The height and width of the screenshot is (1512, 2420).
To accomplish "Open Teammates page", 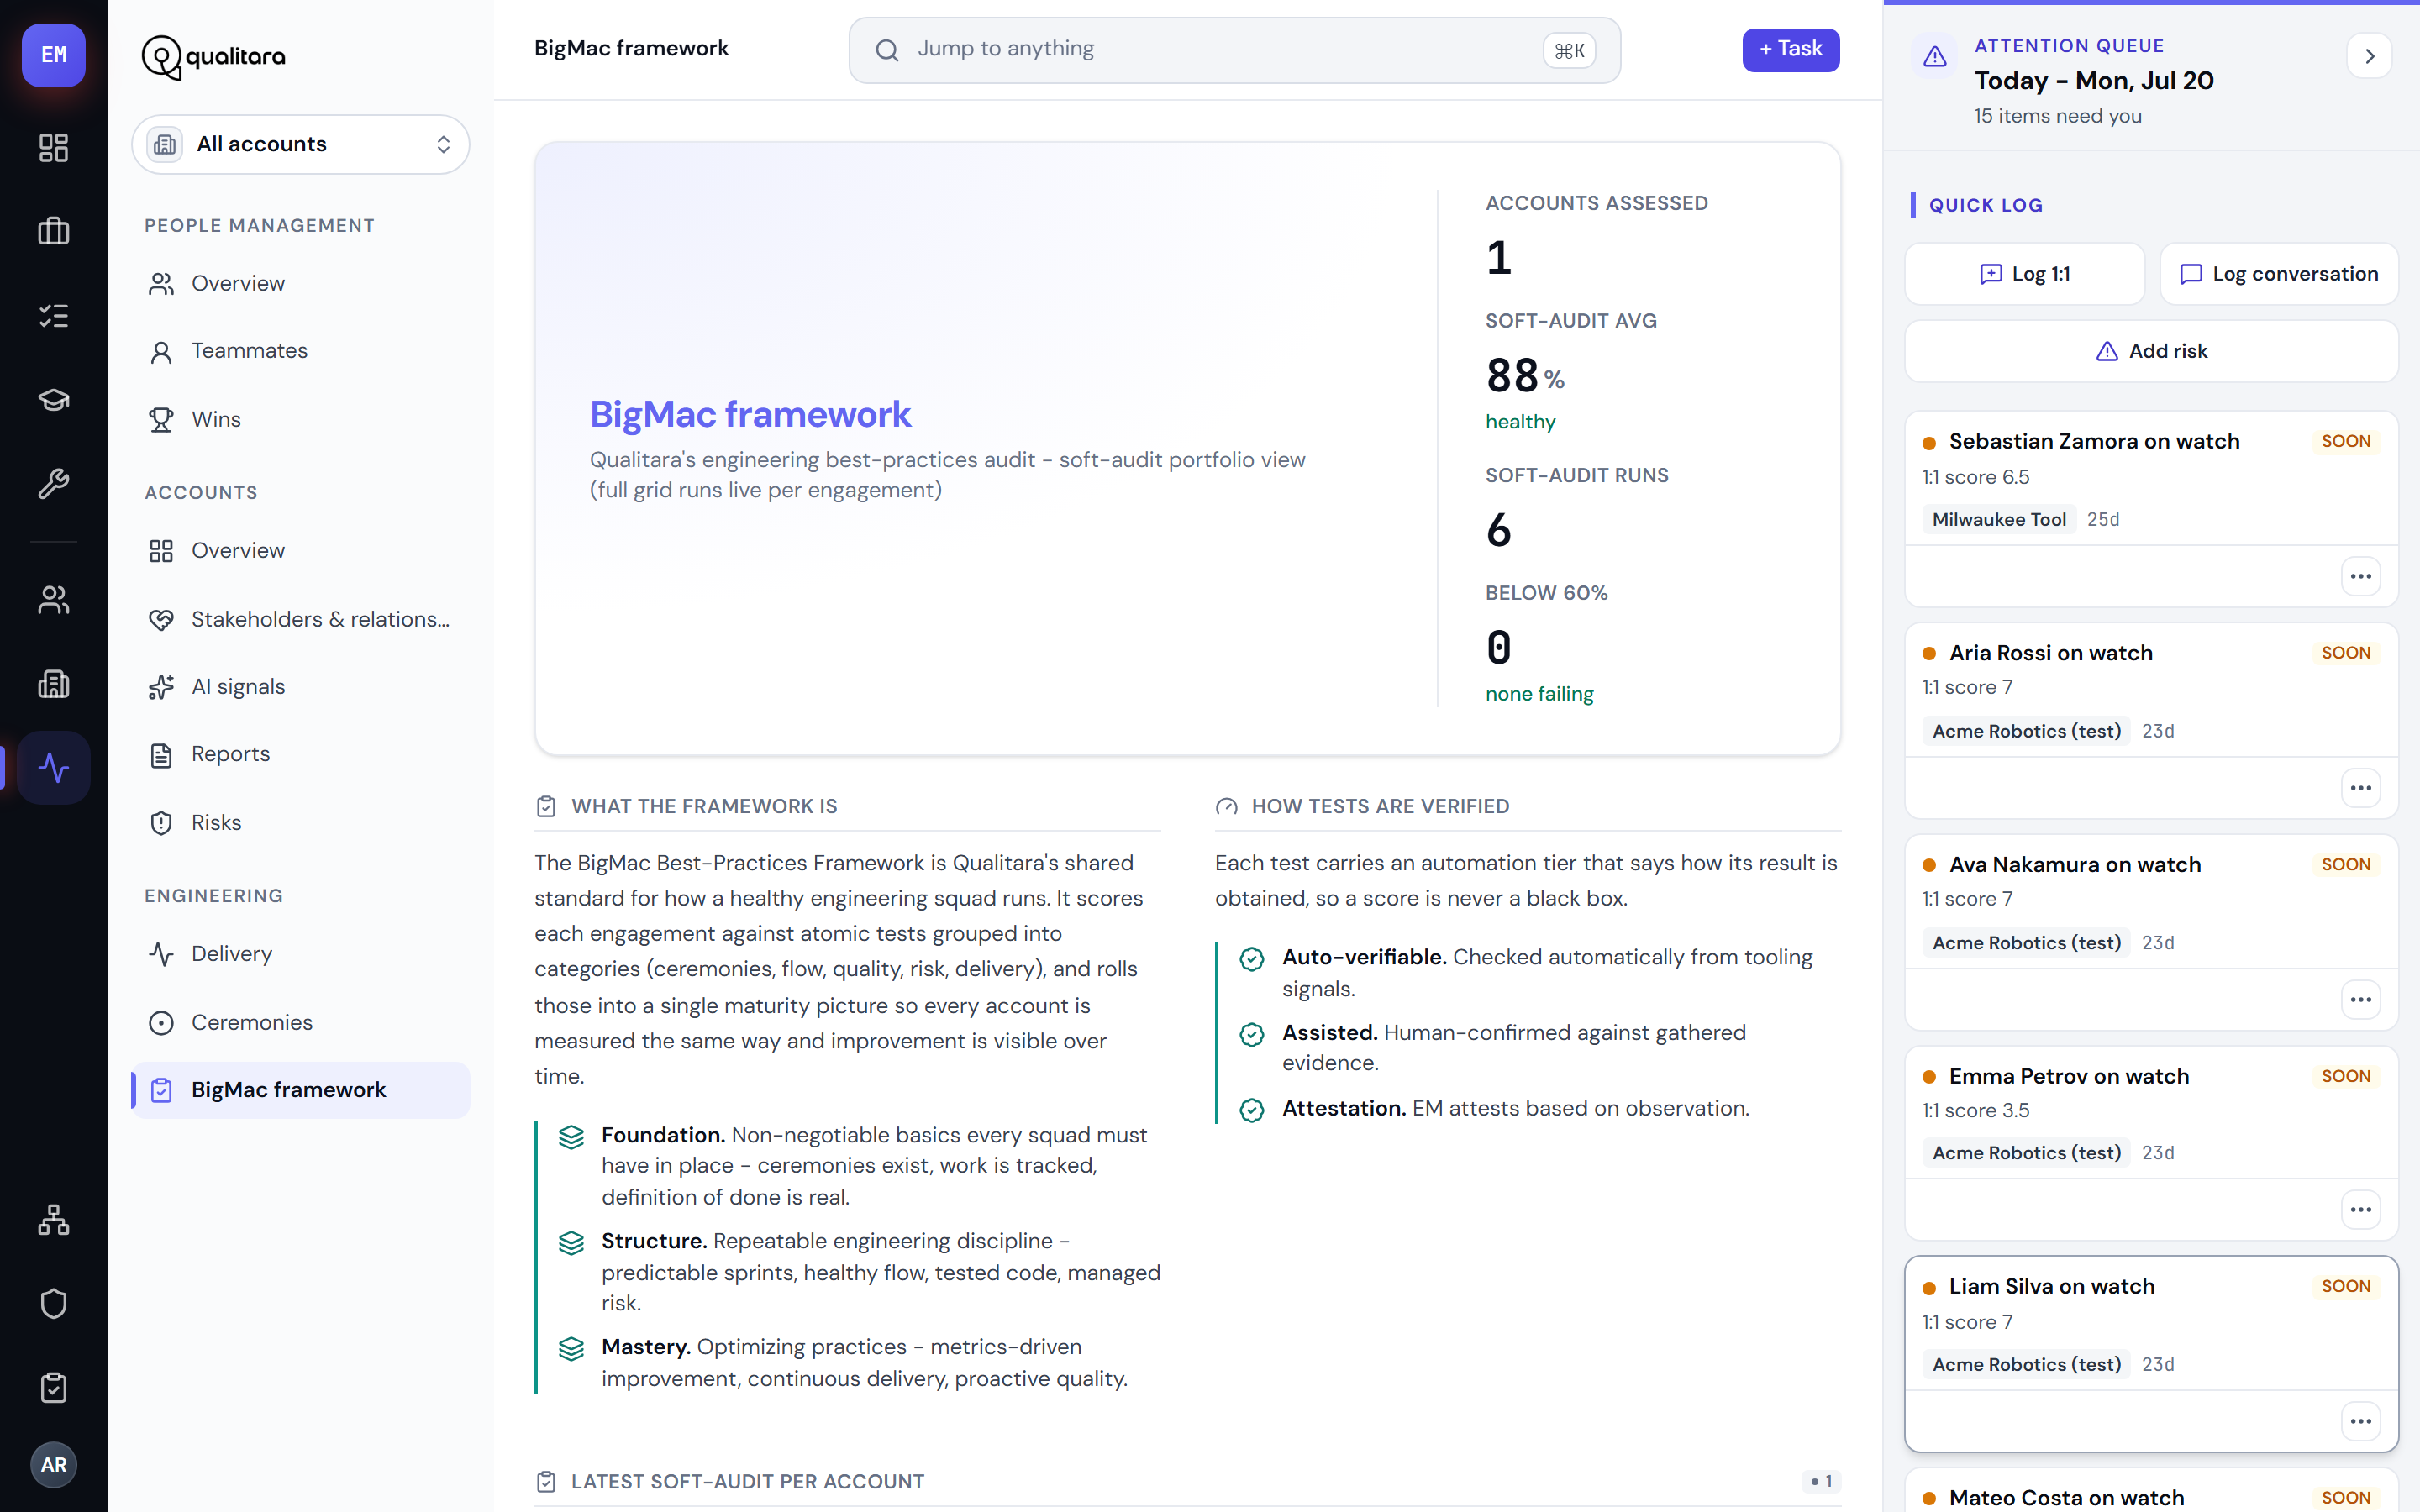I will (301, 351).
